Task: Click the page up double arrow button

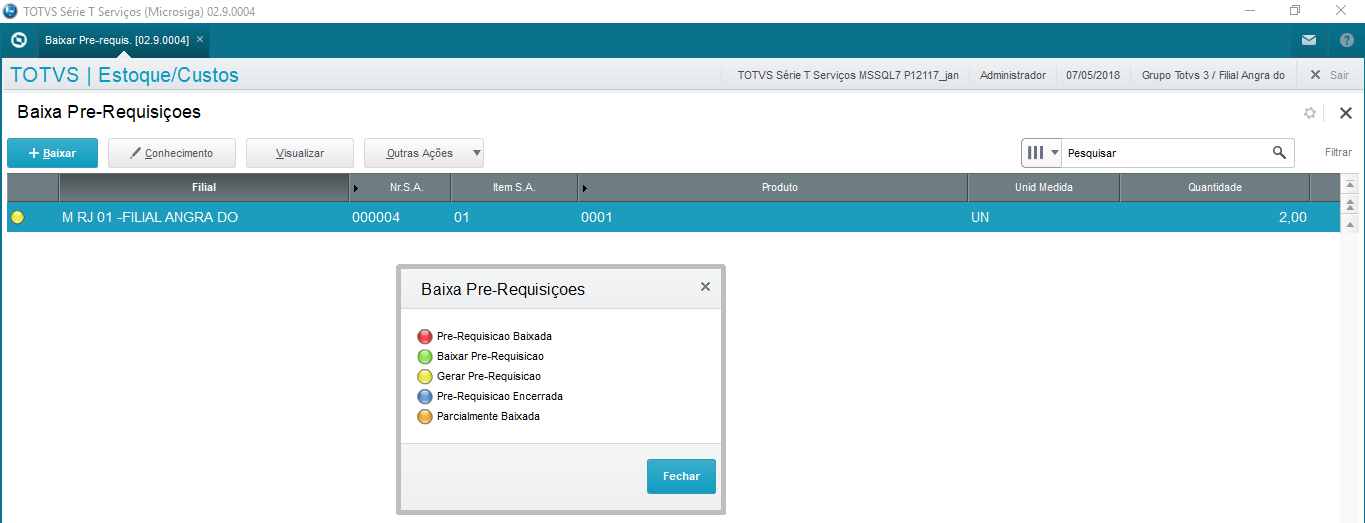Action: 1349,205
